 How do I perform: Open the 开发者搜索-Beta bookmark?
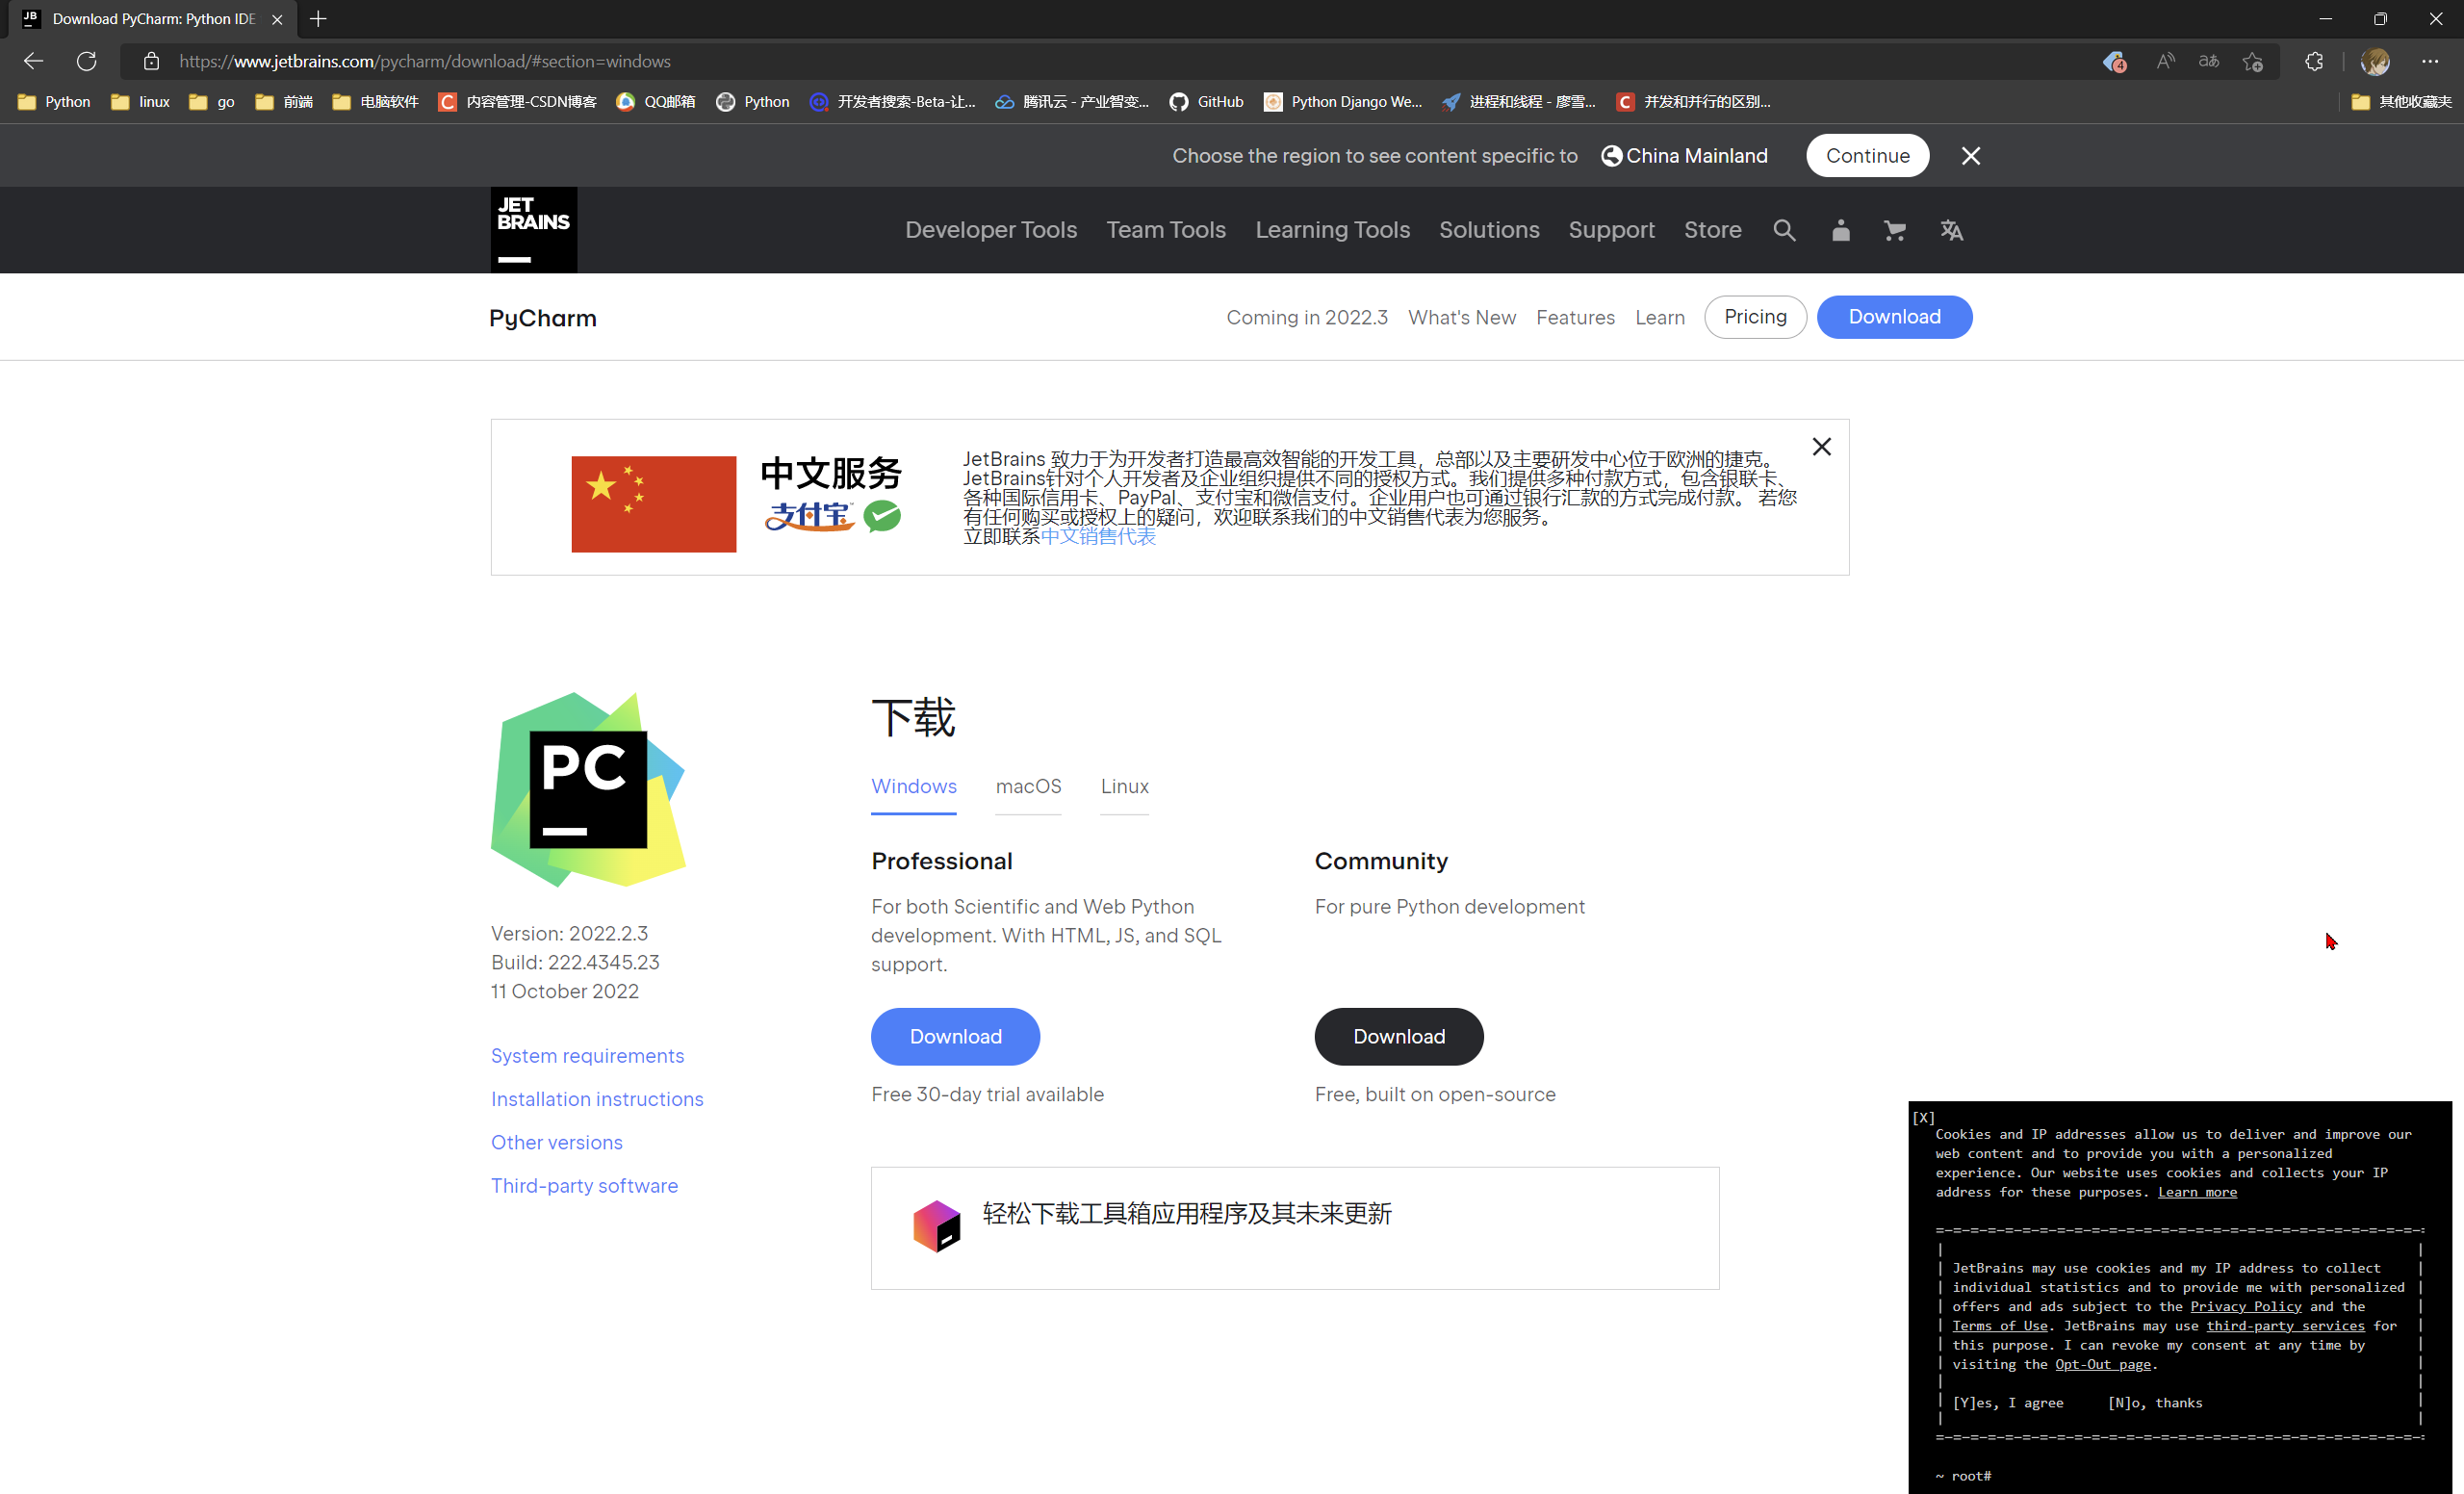click(893, 102)
